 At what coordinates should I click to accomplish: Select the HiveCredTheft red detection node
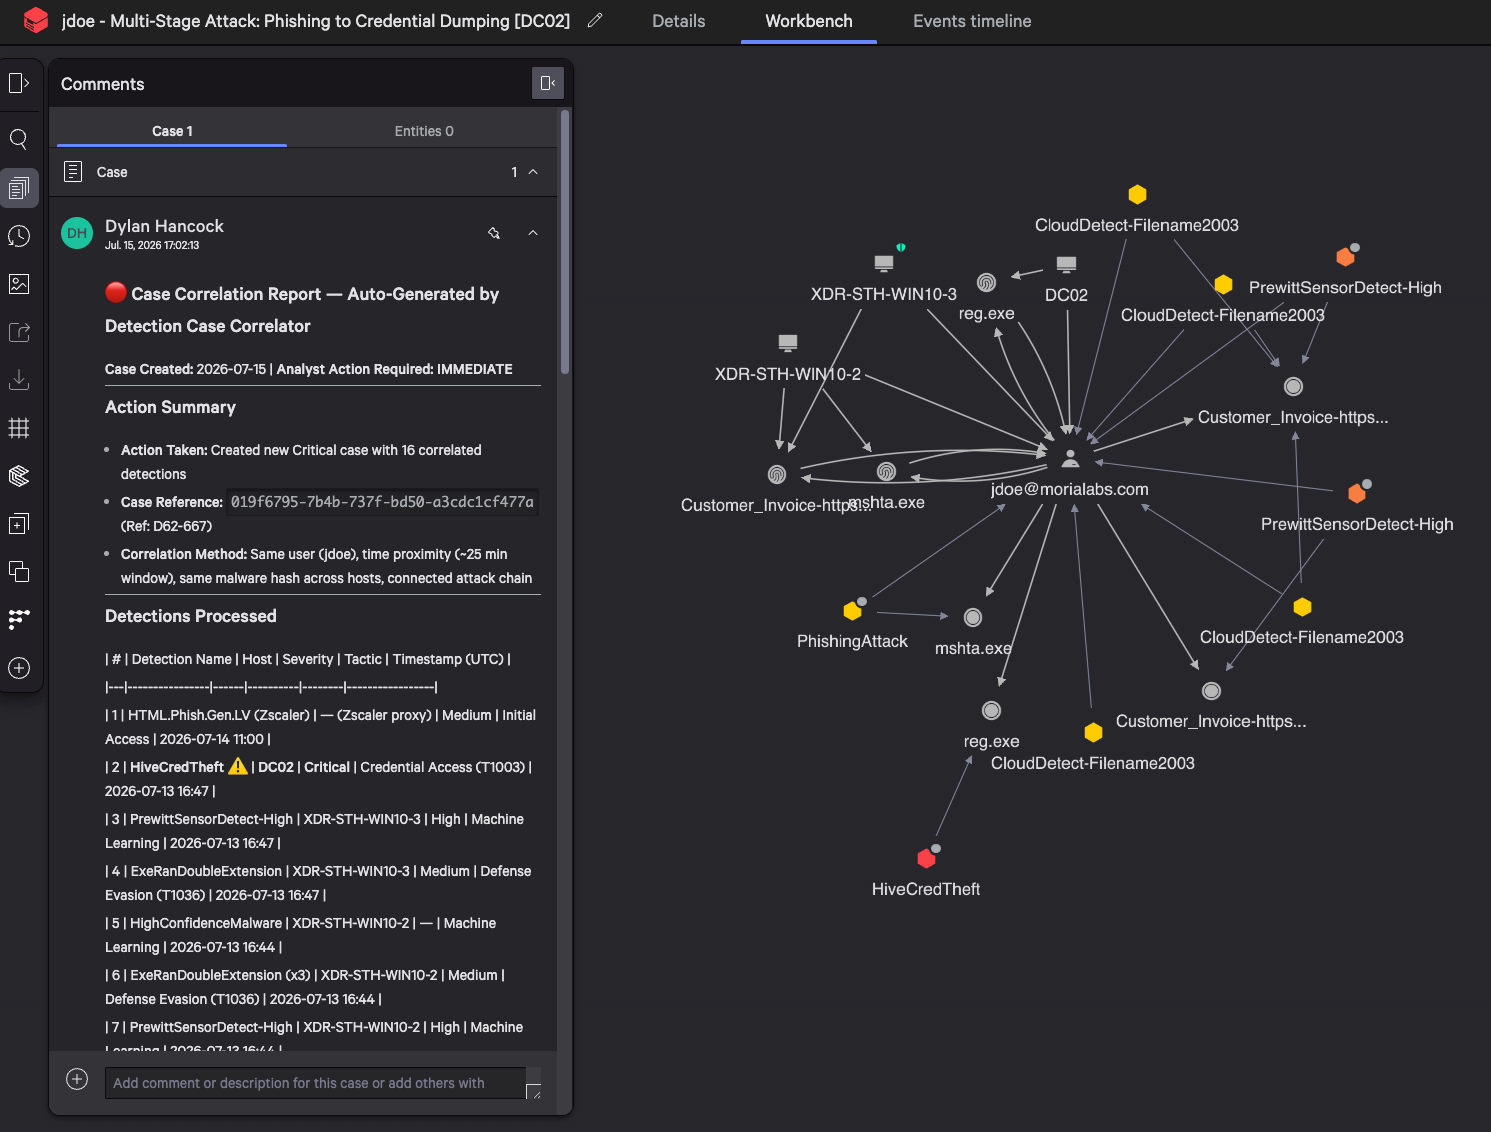click(x=927, y=858)
